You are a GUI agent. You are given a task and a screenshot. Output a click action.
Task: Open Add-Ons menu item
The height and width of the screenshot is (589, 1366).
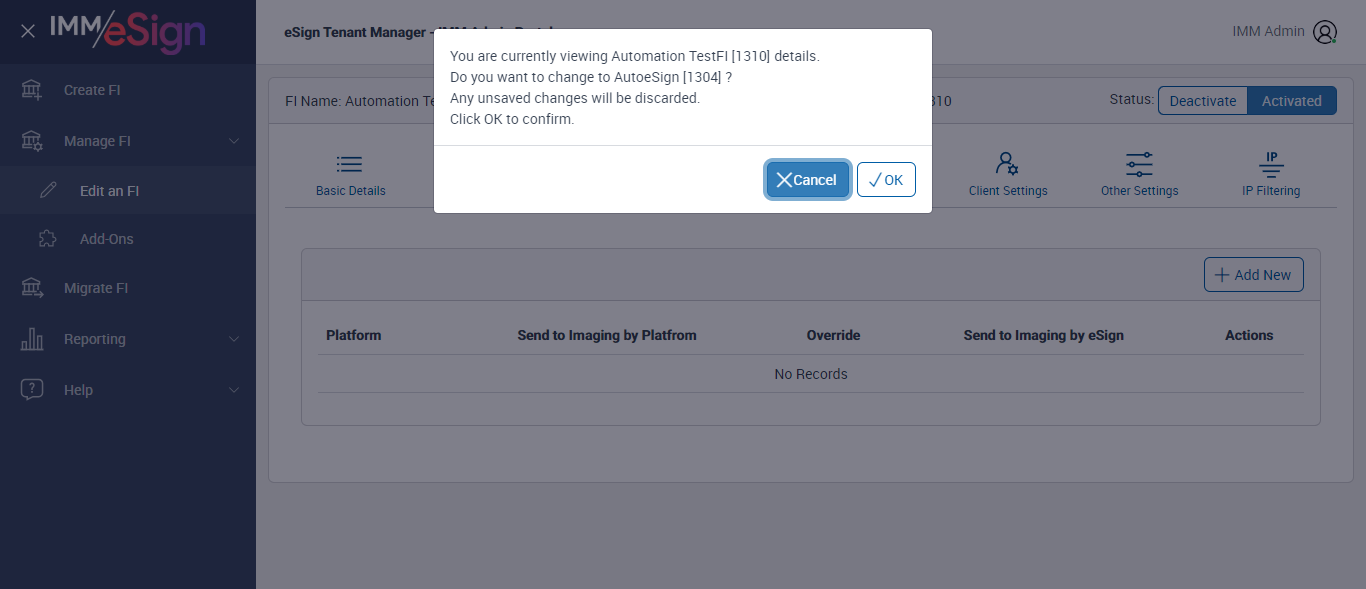point(128,239)
